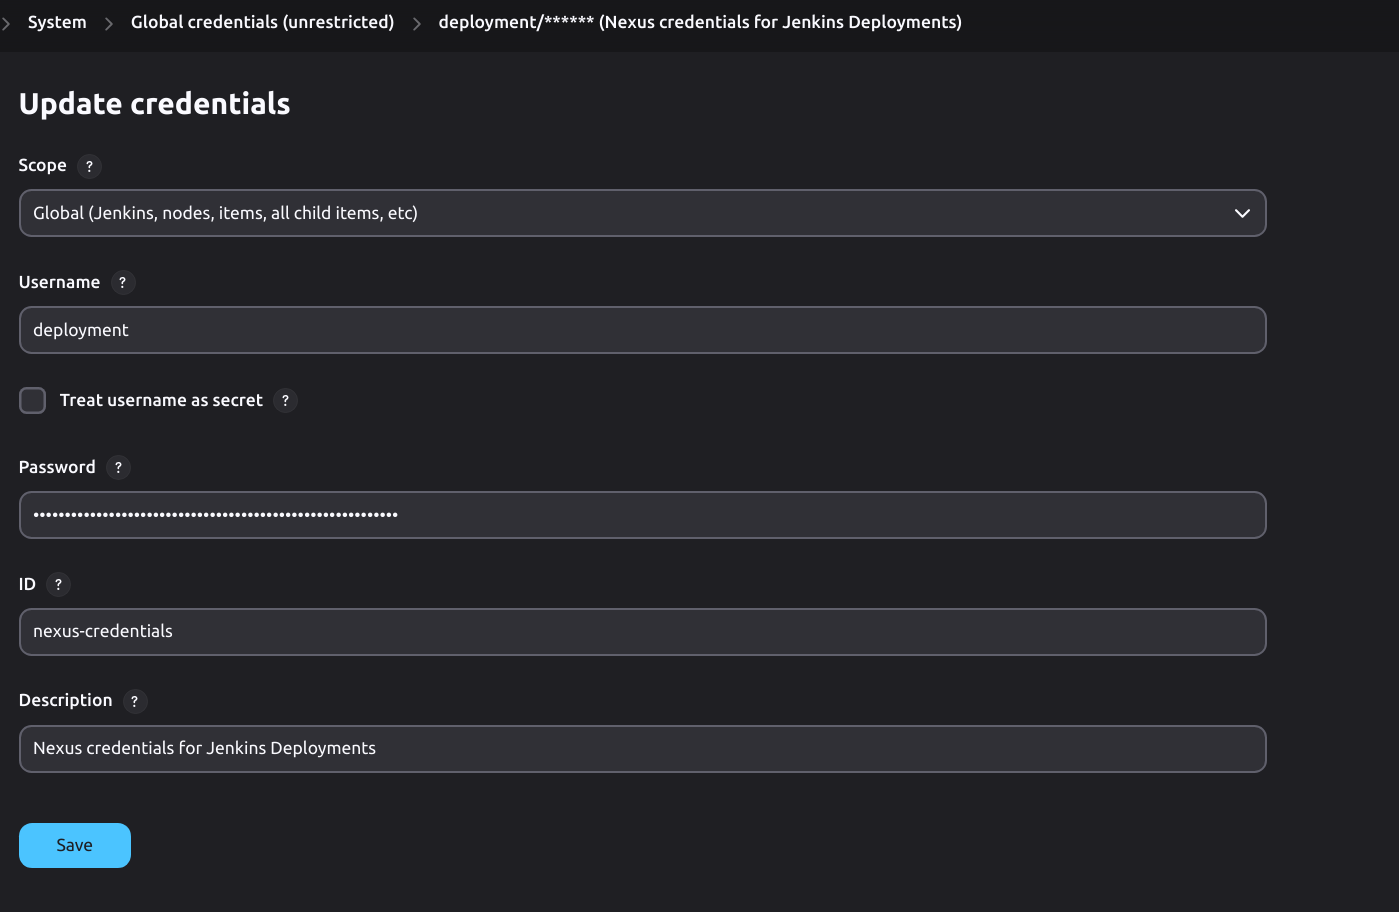The image size is (1399, 912).
Task: Expand chevron after Global credentials breadcrumb
Action: 417,23
